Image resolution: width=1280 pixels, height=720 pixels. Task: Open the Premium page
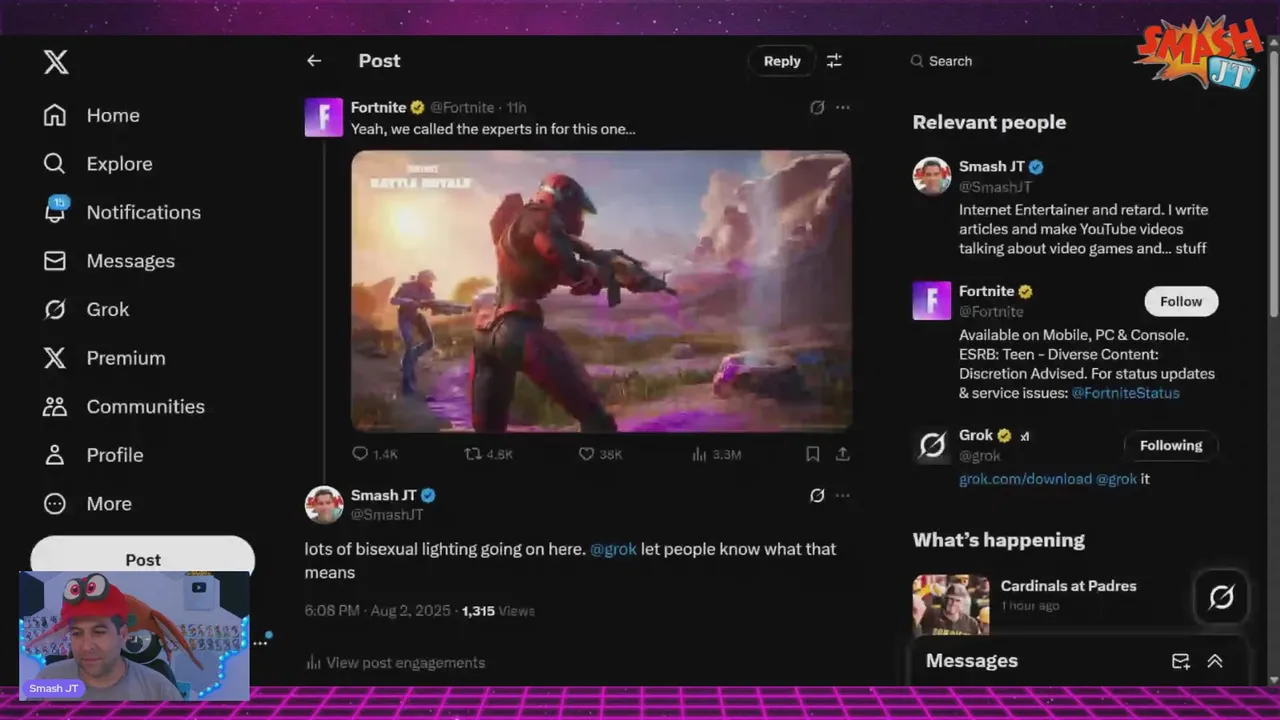coord(104,358)
